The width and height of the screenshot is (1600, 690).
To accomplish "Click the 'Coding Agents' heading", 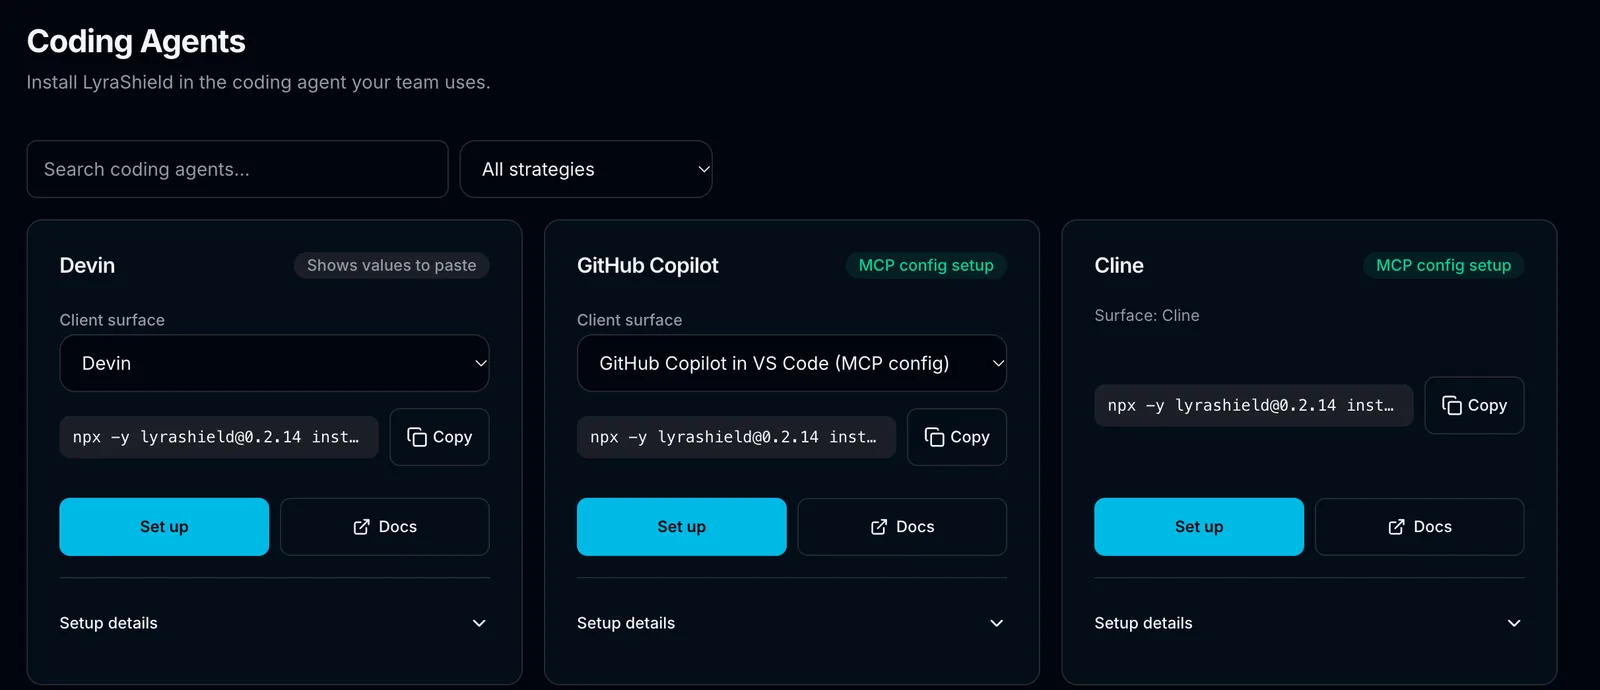I will (136, 41).
